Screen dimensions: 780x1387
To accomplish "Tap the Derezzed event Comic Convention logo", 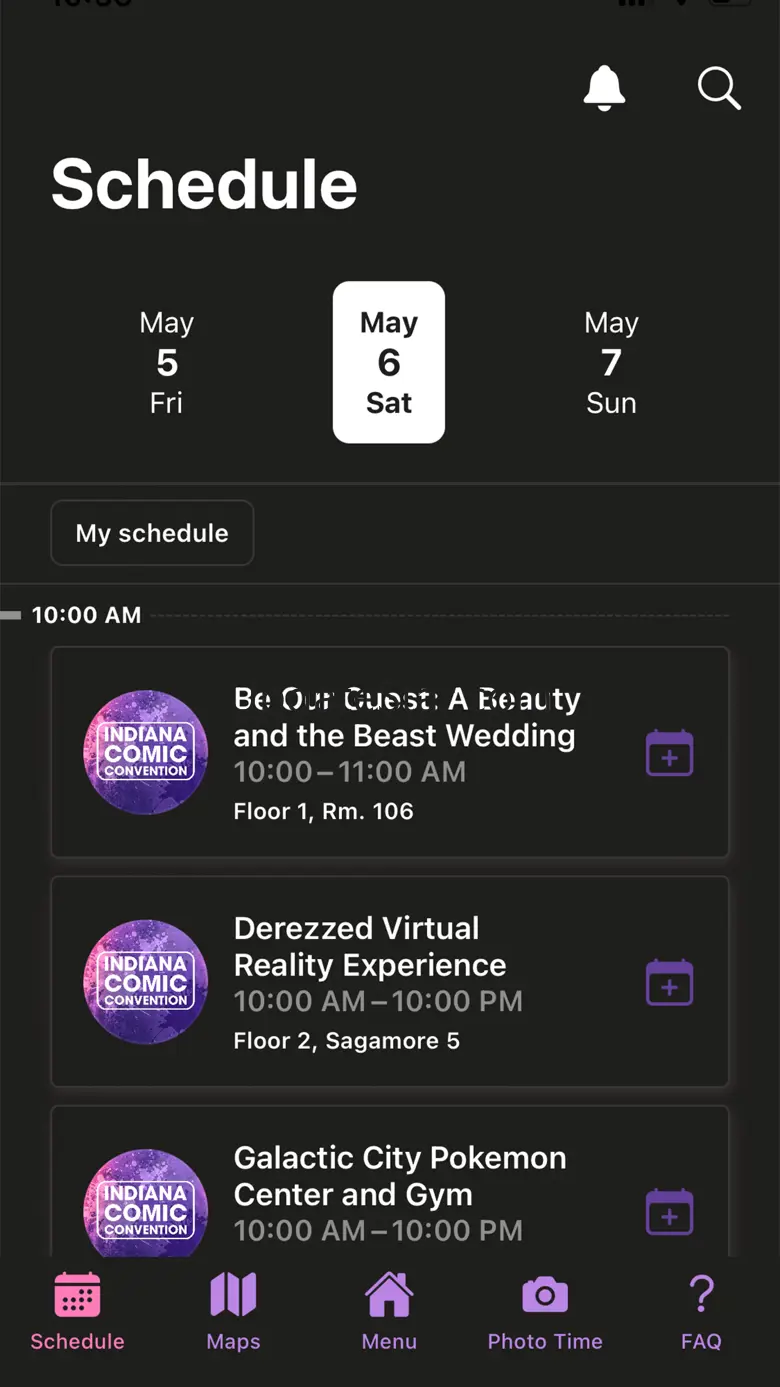I will click(x=146, y=982).
